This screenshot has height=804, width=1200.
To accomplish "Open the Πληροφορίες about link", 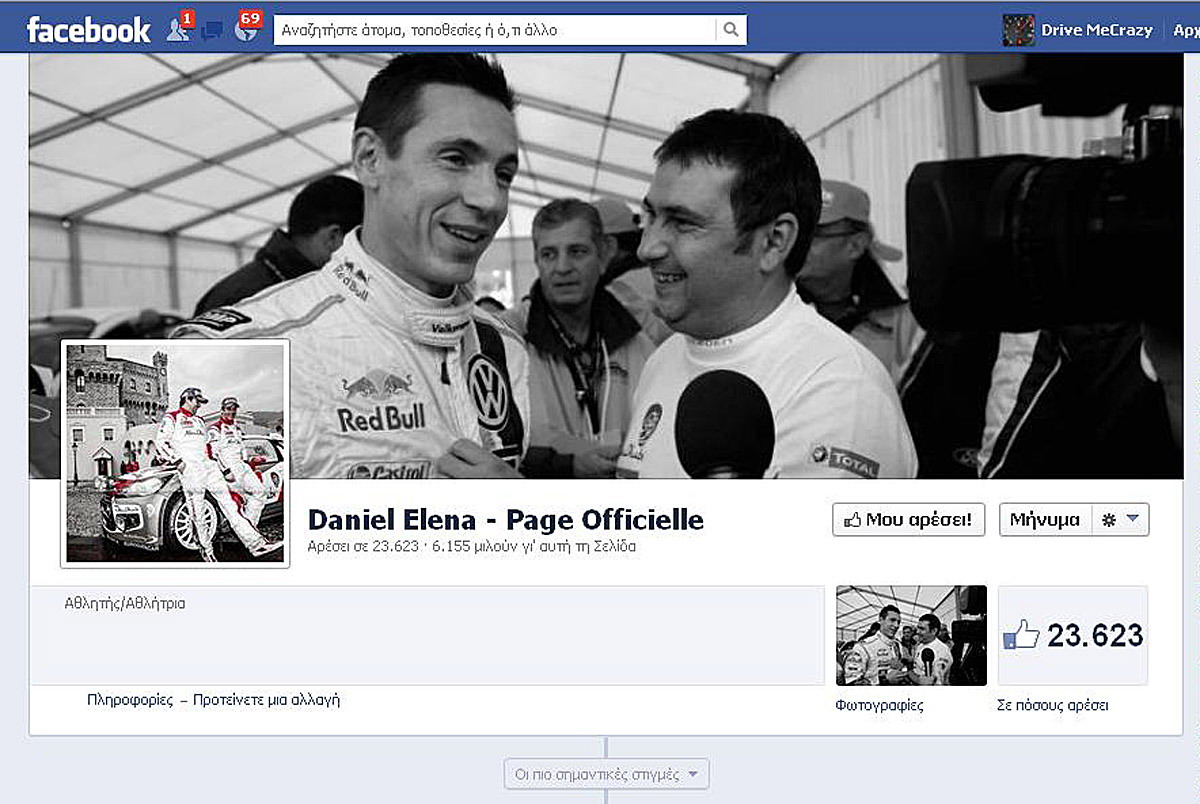I will pyautogui.click(x=130, y=700).
